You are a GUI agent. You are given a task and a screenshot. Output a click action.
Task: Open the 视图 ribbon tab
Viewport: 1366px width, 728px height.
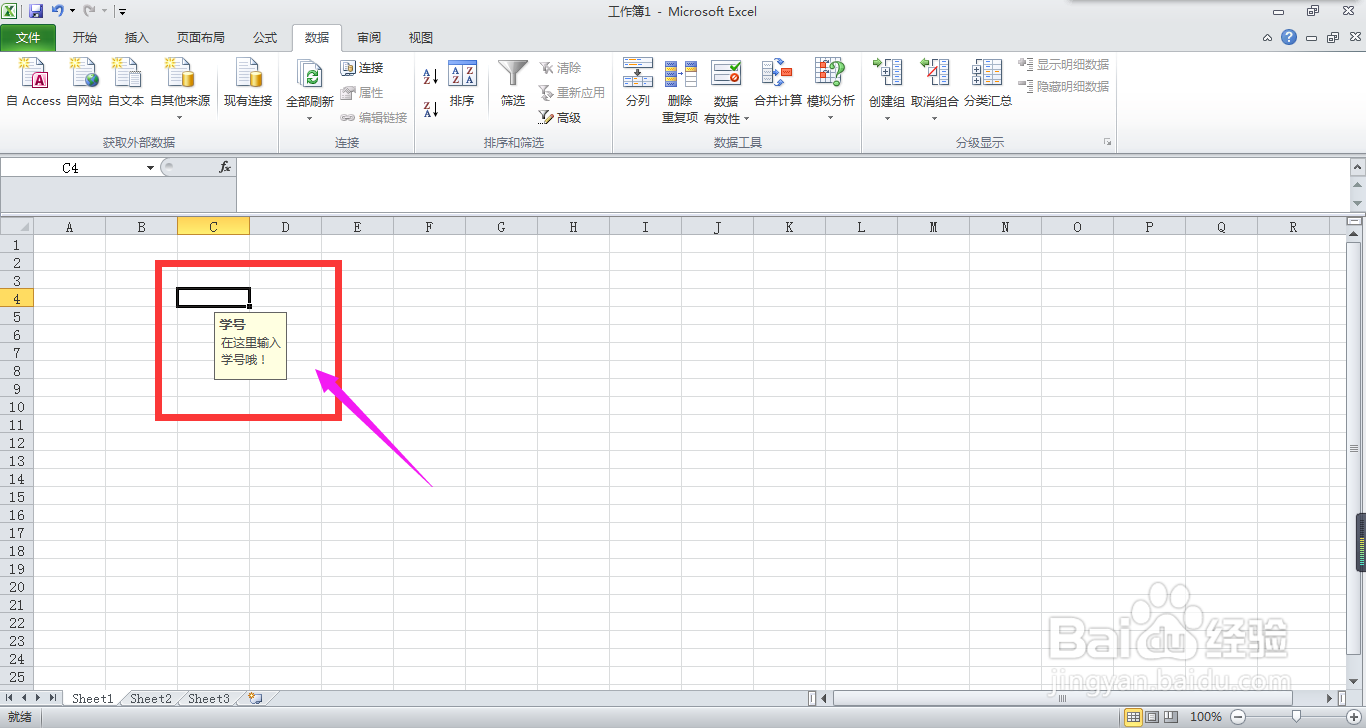point(420,37)
